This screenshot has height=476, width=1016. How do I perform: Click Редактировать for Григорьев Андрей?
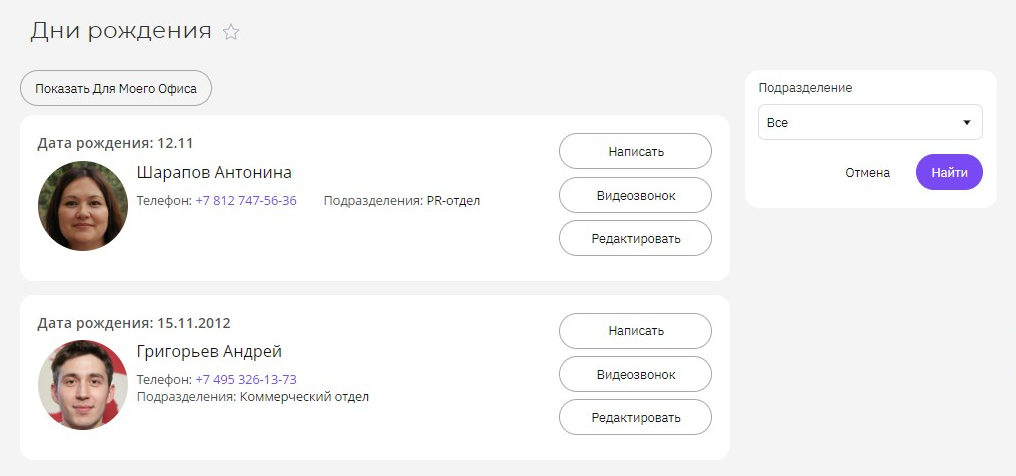[635, 418]
